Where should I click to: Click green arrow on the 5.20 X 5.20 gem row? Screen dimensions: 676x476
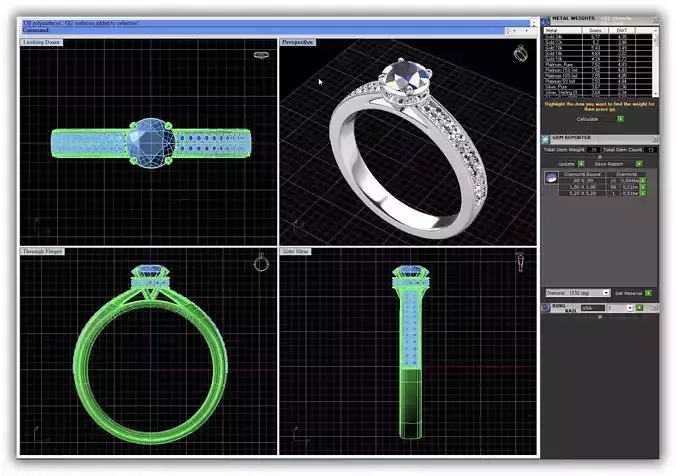[x=643, y=194]
